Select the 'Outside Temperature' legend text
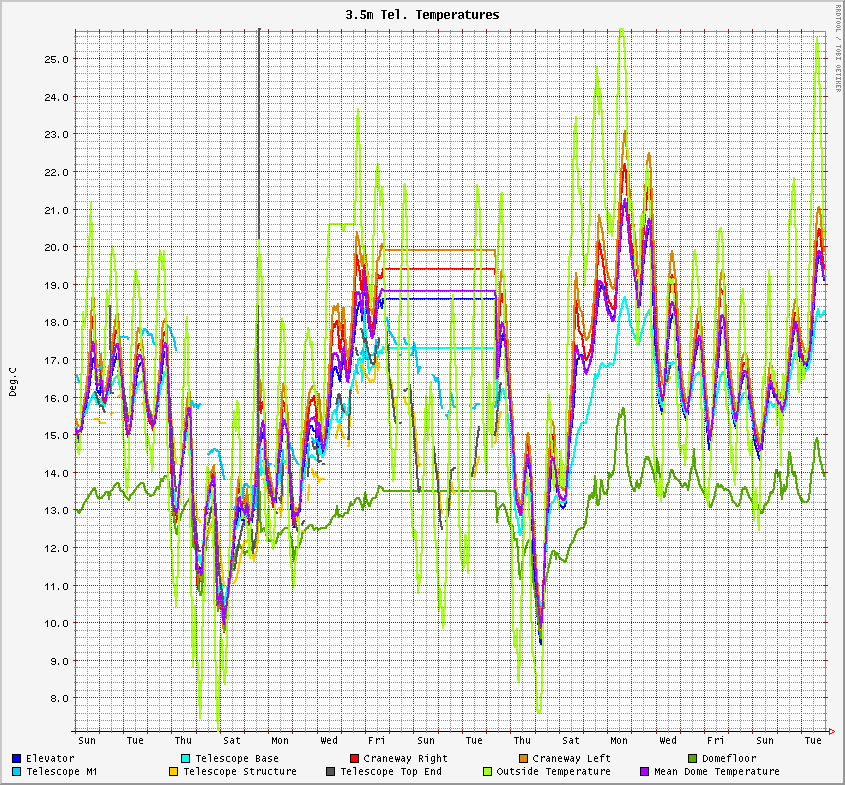Viewport: 845px width, 785px height. (x=555, y=772)
